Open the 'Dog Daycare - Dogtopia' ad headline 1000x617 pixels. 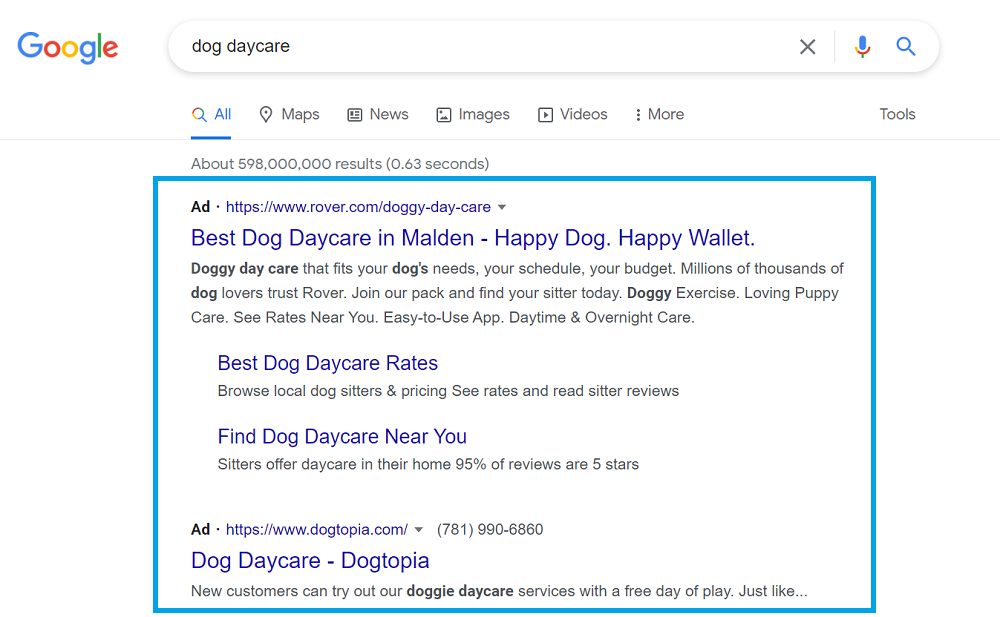coord(310,561)
